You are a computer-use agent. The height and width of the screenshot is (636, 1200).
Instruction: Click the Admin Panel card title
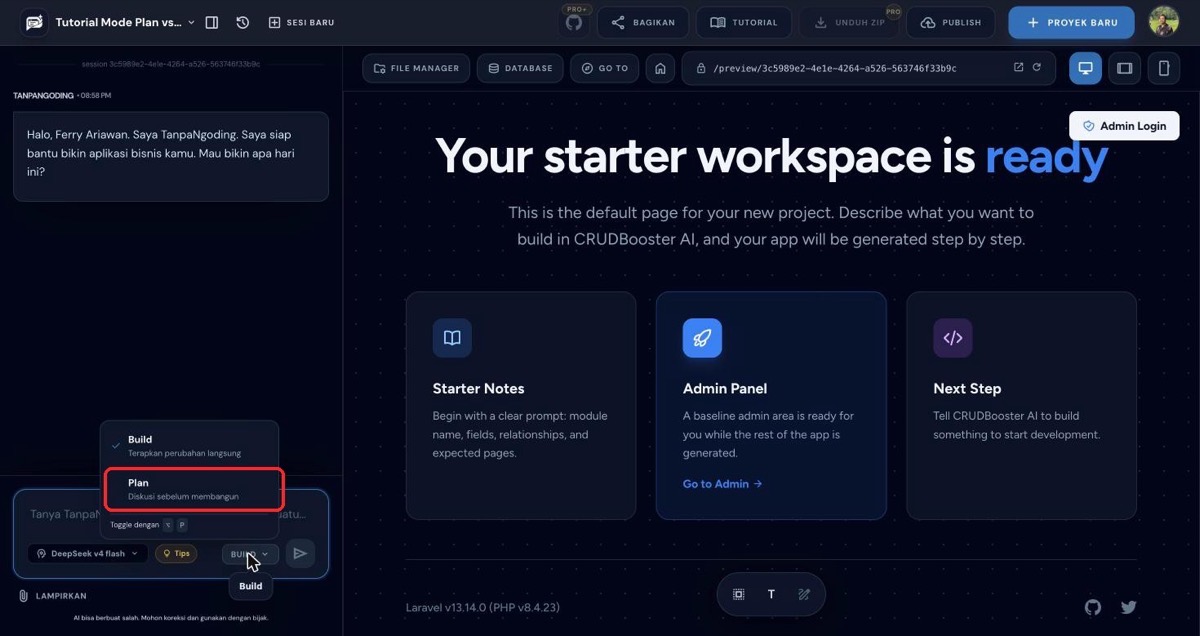click(725, 388)
